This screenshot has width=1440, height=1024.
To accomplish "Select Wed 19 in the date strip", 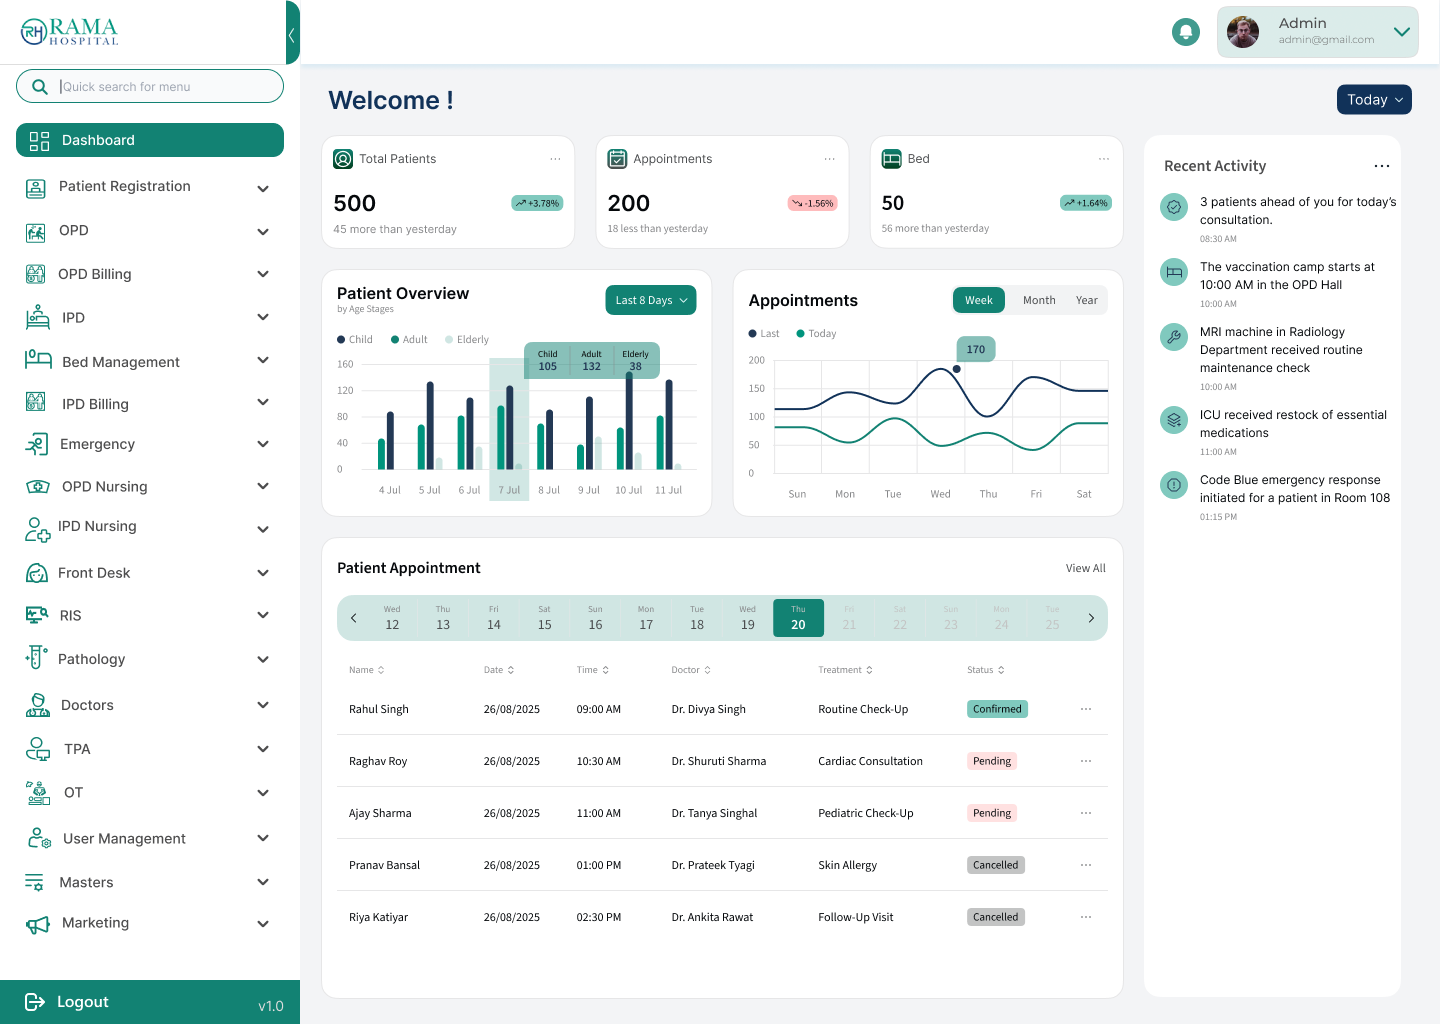I will [x=748, y=618].
